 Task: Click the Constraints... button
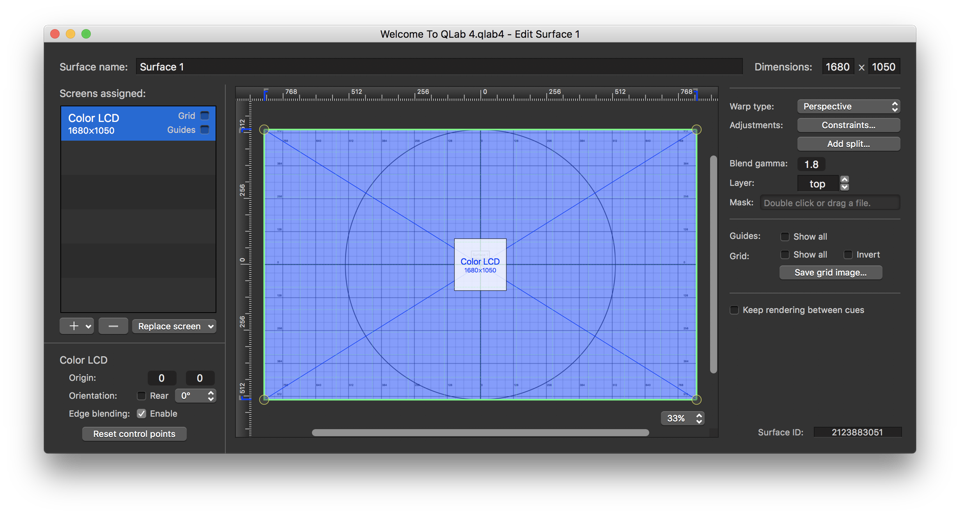coord(848,125)
